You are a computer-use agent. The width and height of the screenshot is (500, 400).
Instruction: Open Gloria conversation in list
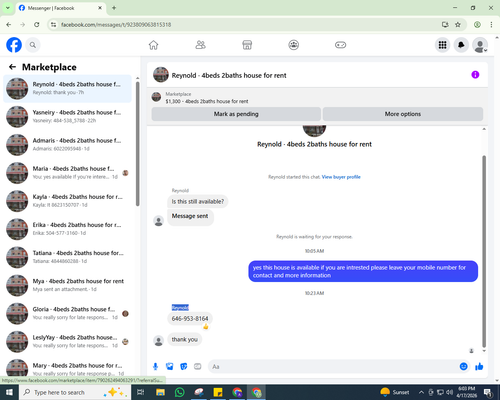[x=67, y=313]
